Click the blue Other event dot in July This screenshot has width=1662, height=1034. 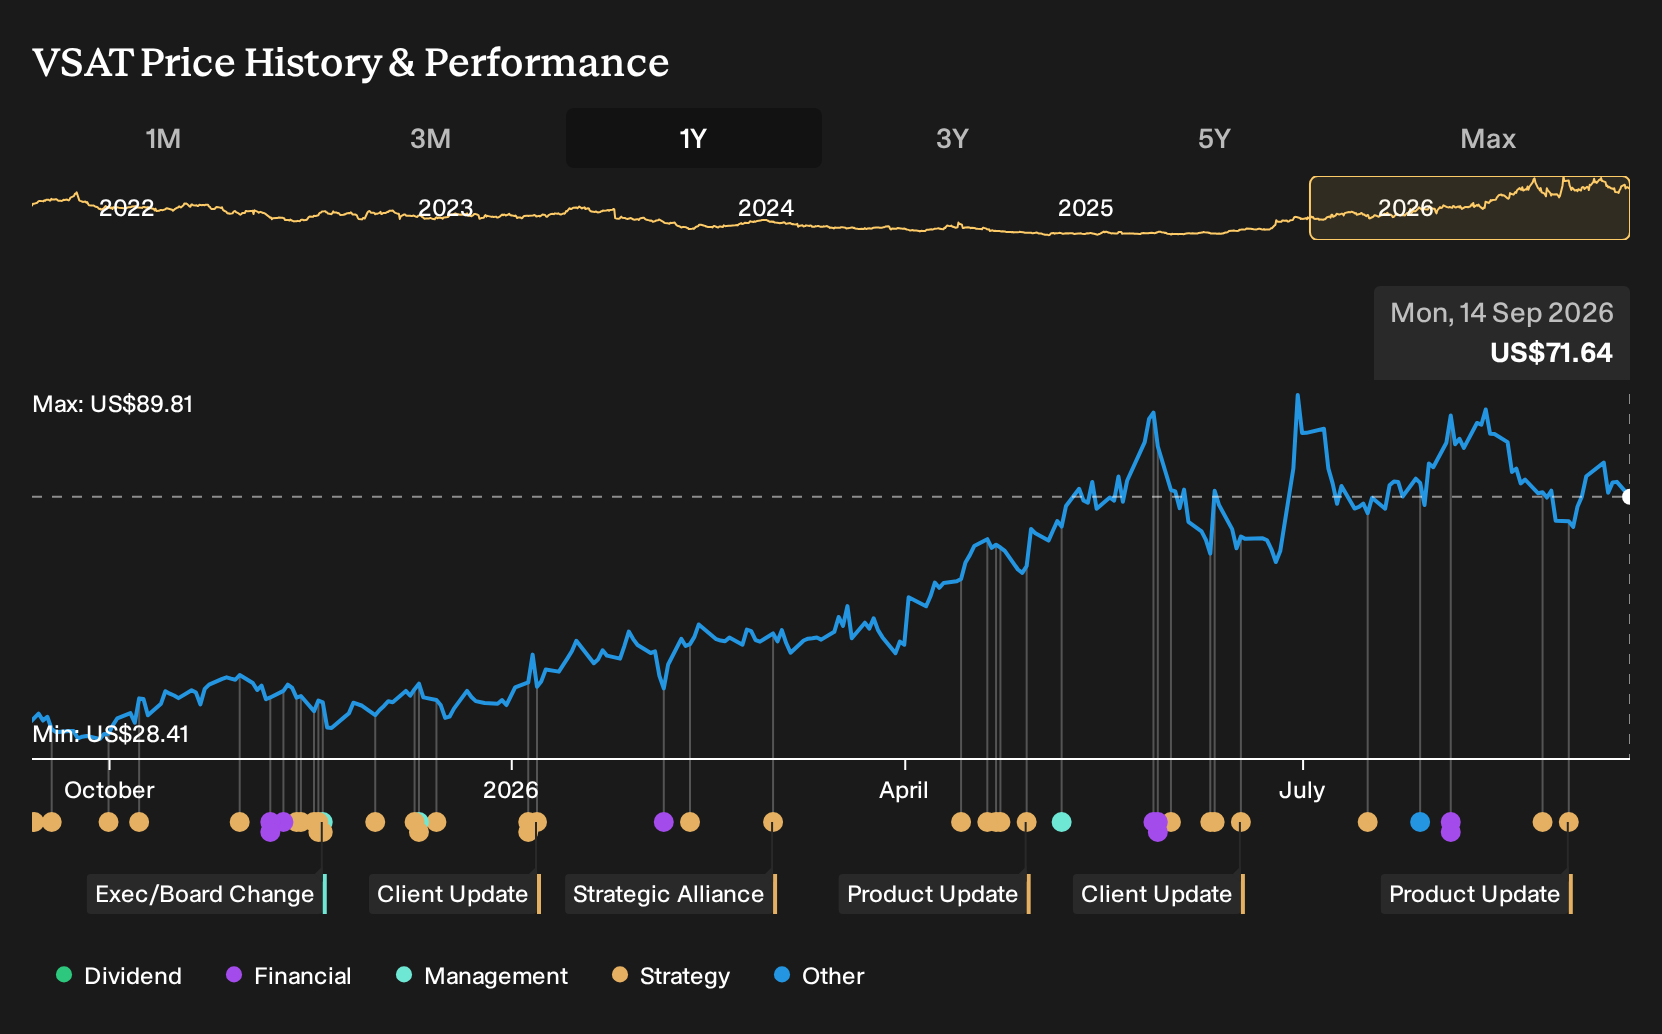1420,822
